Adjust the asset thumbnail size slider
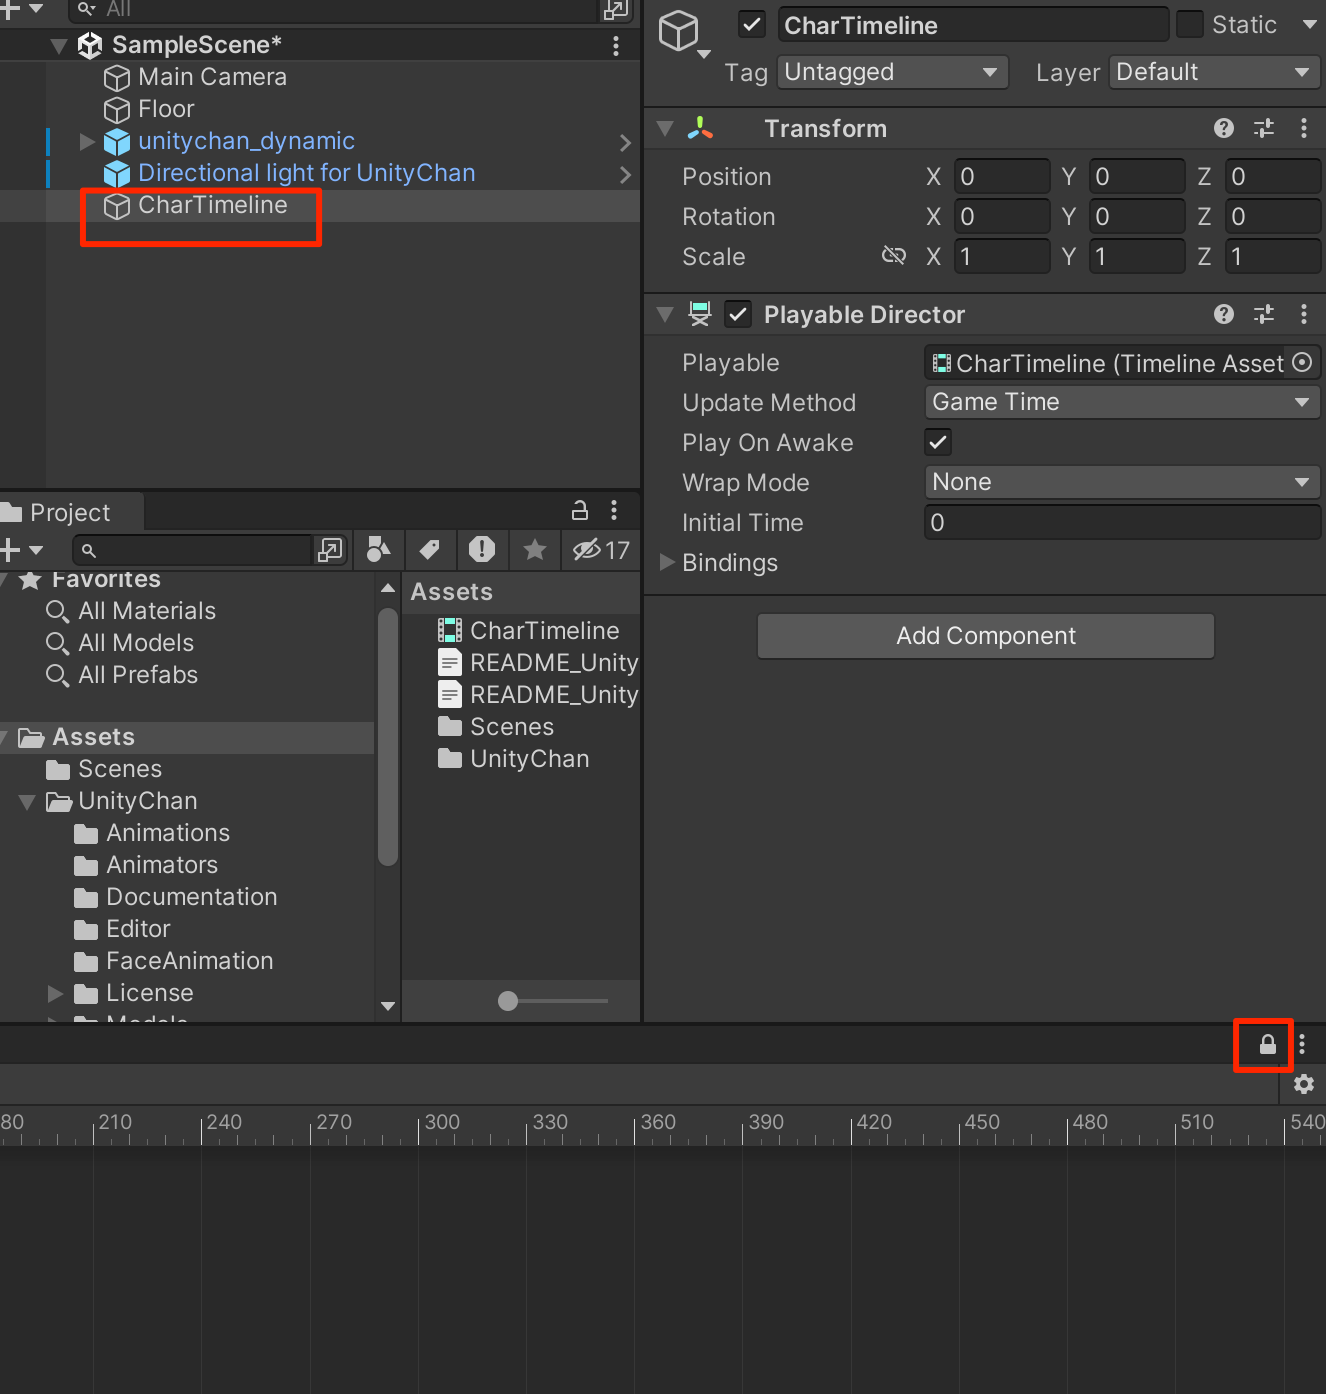The image size is (1326, 1394). click(508, 1001)
